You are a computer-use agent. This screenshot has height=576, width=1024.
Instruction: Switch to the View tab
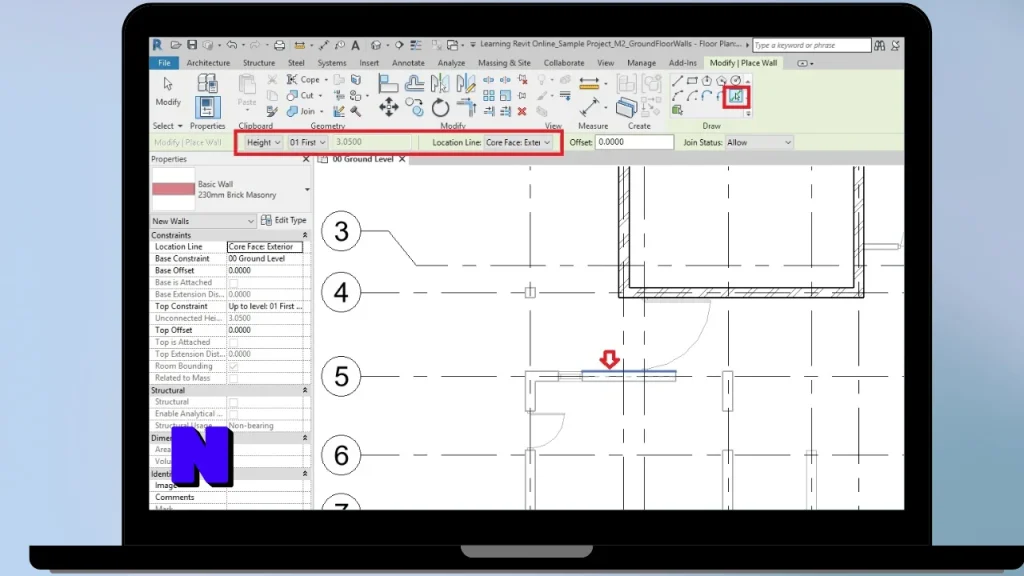(605, 63)
